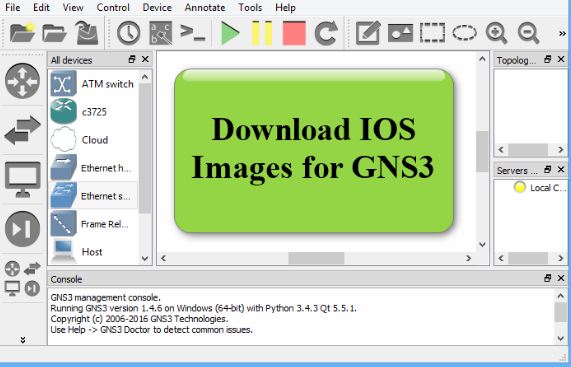Viewport: 571px width, 367px height.
Task: Open the View menu
Action: tap(73, 7)
